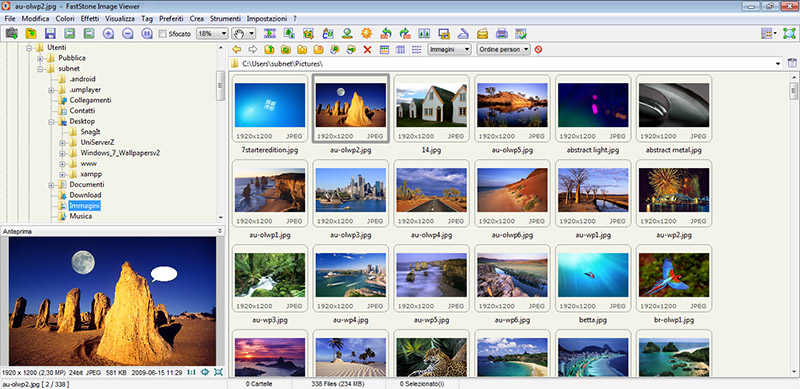Viewport: 800px width, 389px height.
Task: Go to next image with green right arrow
Action: coord(89,34)
